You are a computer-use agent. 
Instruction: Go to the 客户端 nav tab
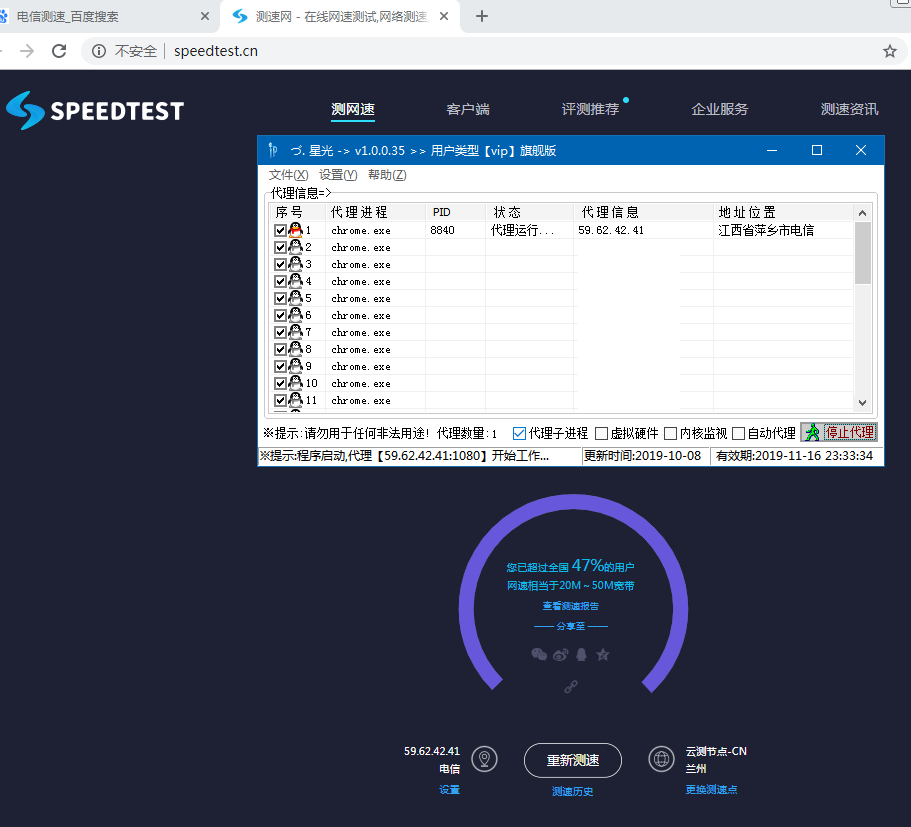click(468, 109)
